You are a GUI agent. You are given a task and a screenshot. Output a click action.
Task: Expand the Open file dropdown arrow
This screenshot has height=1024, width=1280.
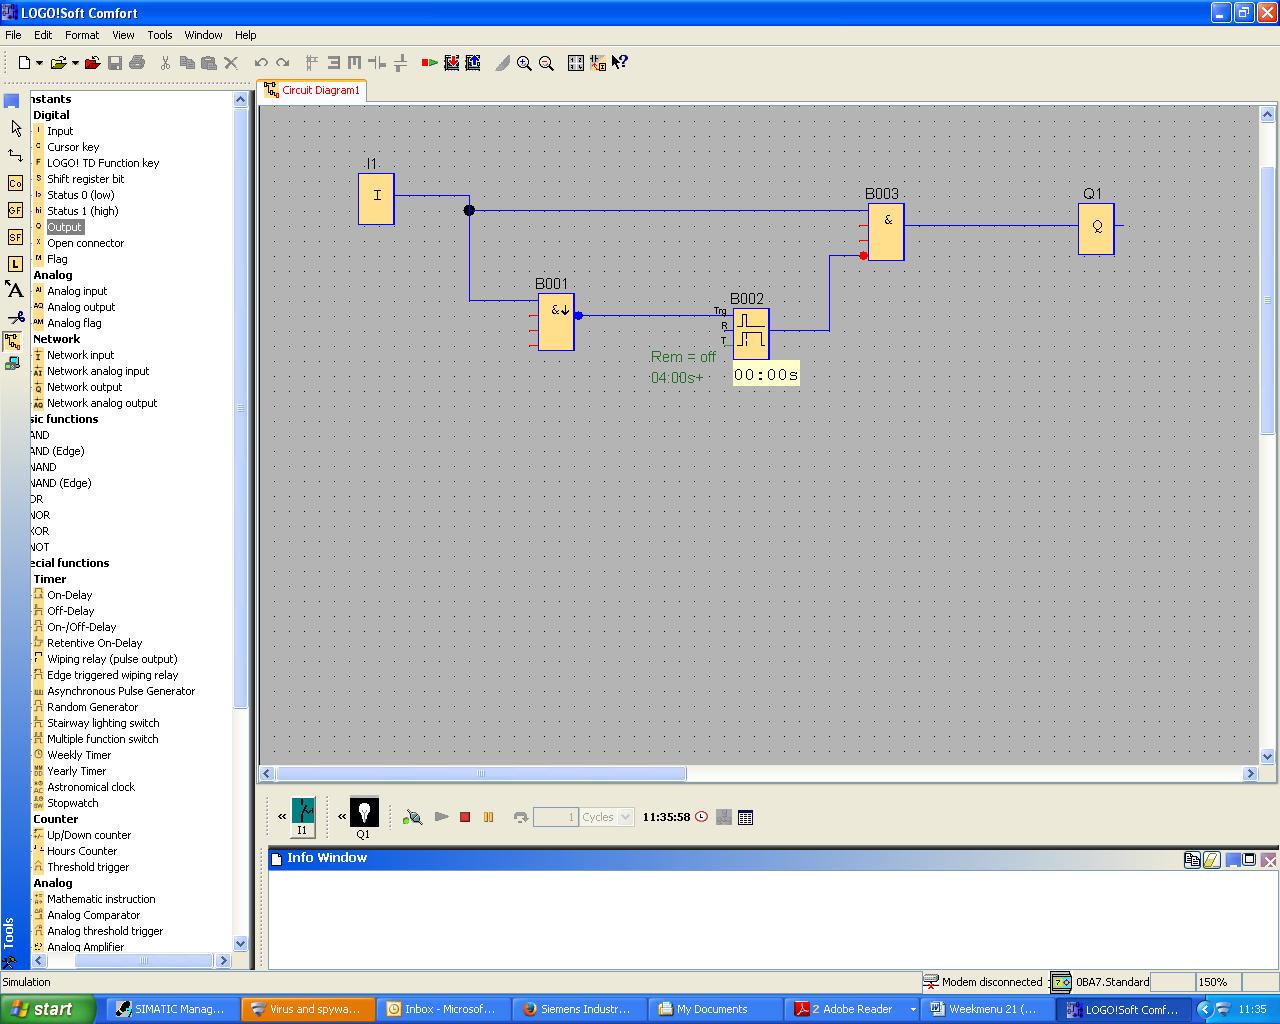click(75, 63)
